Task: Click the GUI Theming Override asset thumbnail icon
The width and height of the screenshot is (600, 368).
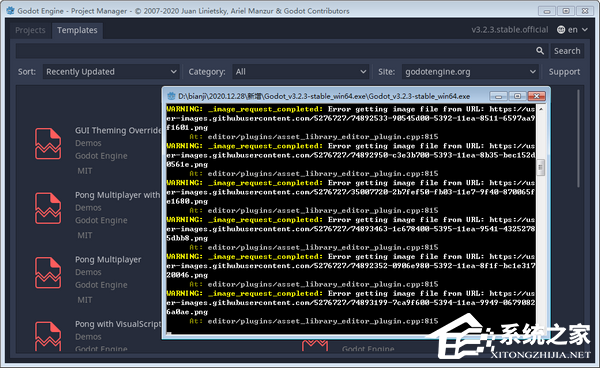Action: [x=48, y=143]
